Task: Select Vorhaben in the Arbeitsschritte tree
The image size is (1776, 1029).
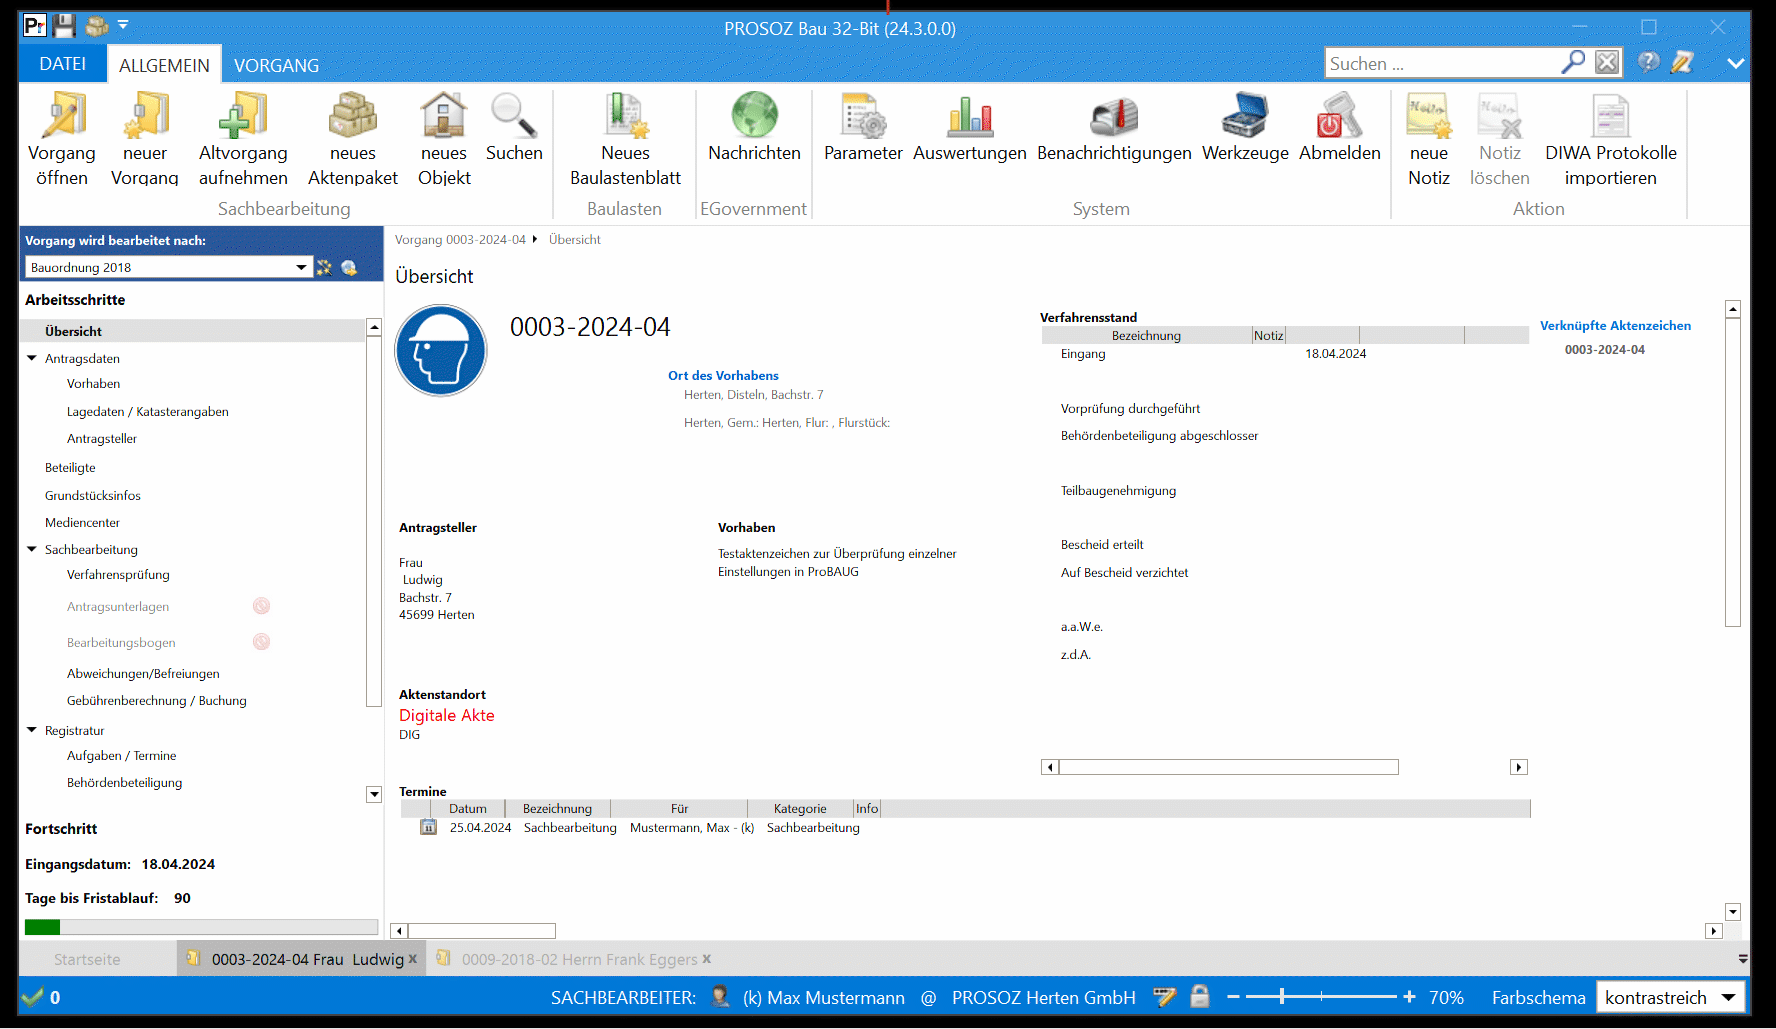Action: [x=93, y=384]
